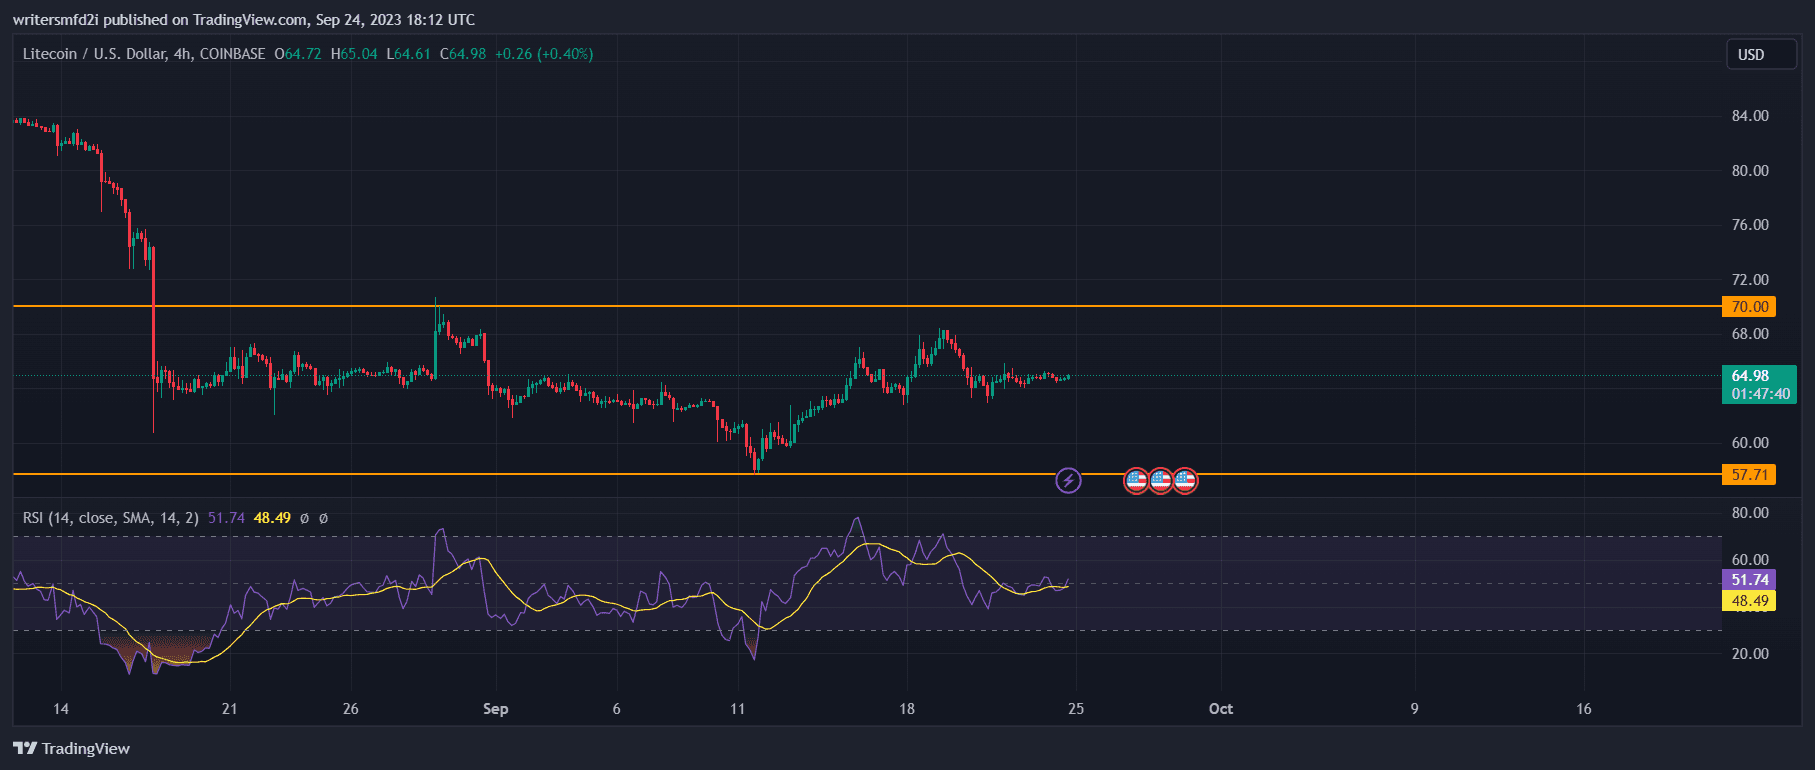Click the leftmost US flag economic event icon
Screen dimensions: 1815x770
[x=1136, y=481]
